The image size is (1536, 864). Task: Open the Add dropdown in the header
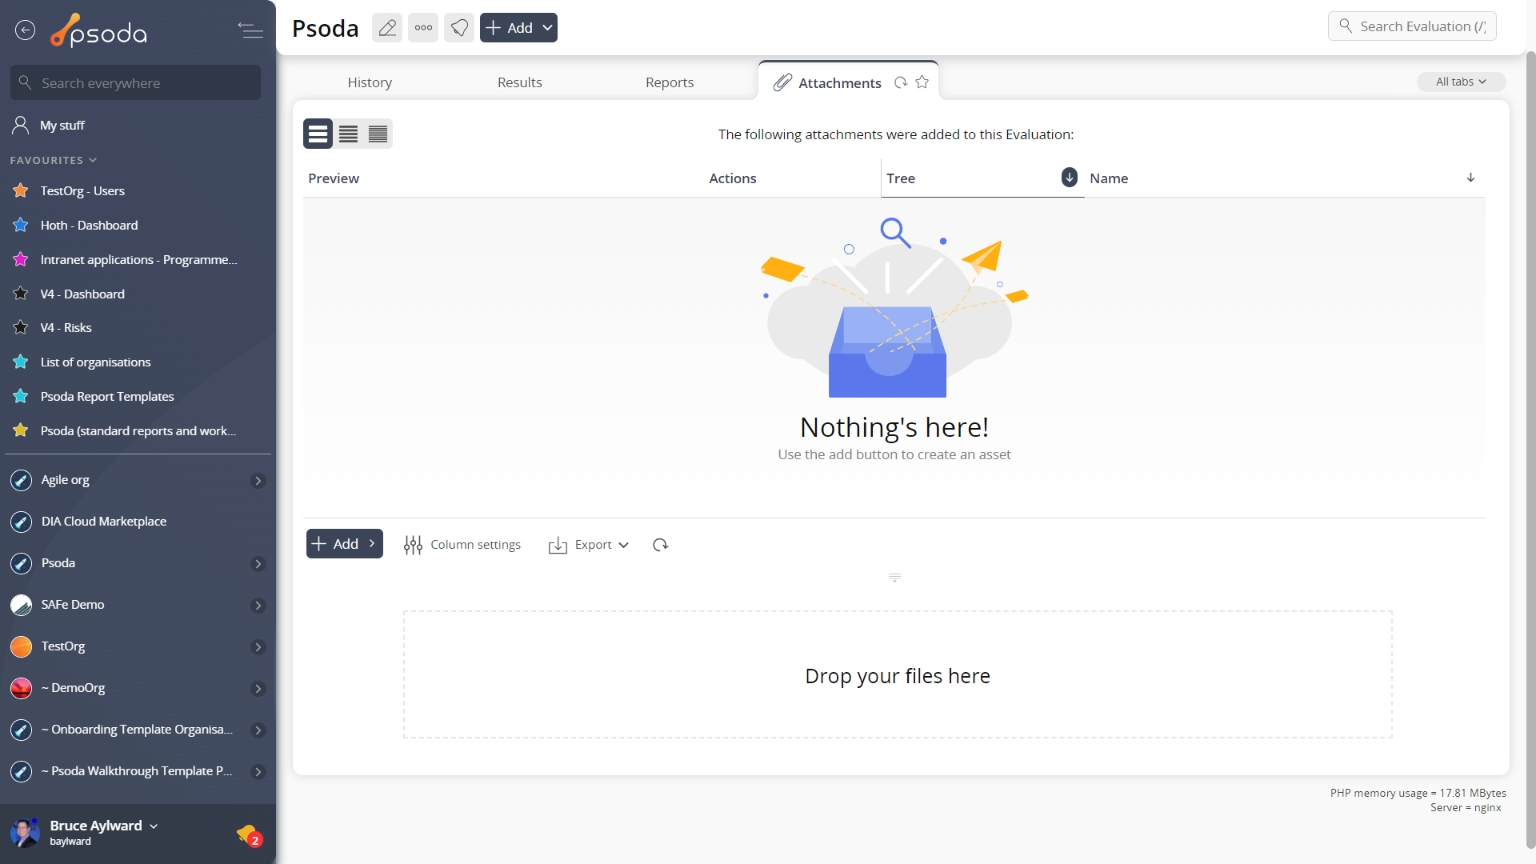coord(519,28)
